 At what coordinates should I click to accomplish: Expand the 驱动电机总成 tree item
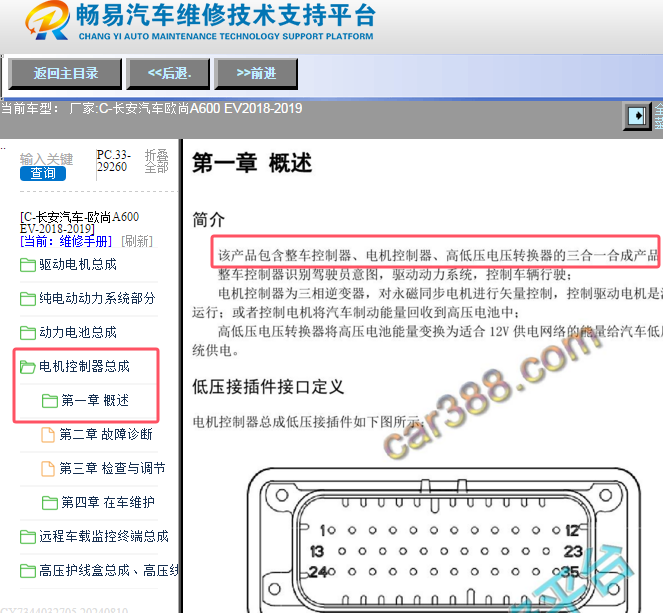pos(78,265)
